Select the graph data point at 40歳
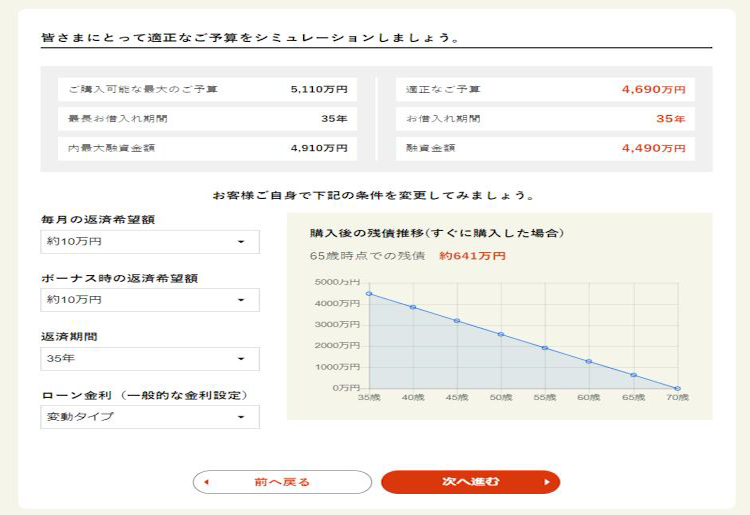The width and height of the screenshot is (750, 515). [413, 307]
